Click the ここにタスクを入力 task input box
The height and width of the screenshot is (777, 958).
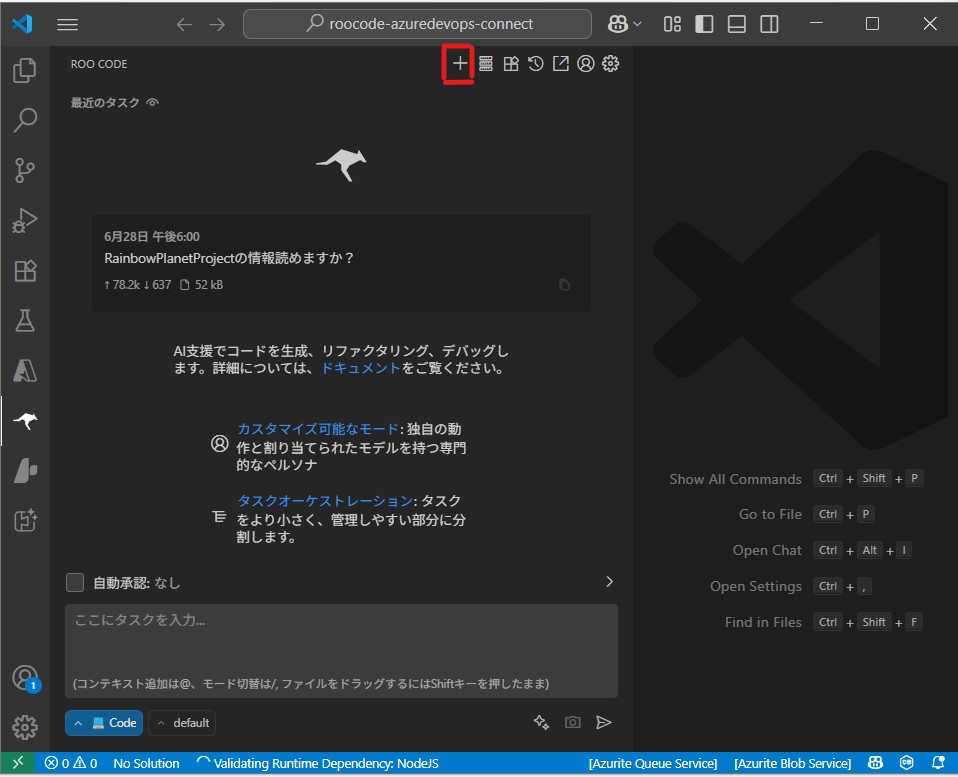(341, 651)
